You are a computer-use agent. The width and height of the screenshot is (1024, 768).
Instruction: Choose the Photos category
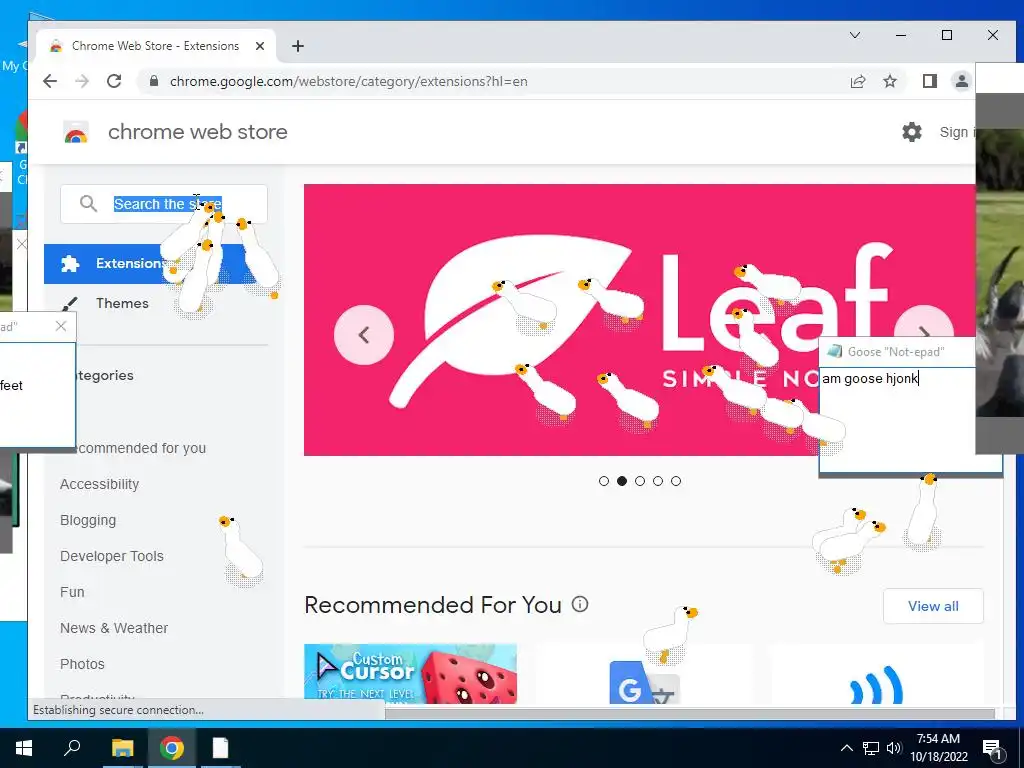(82, 664)
